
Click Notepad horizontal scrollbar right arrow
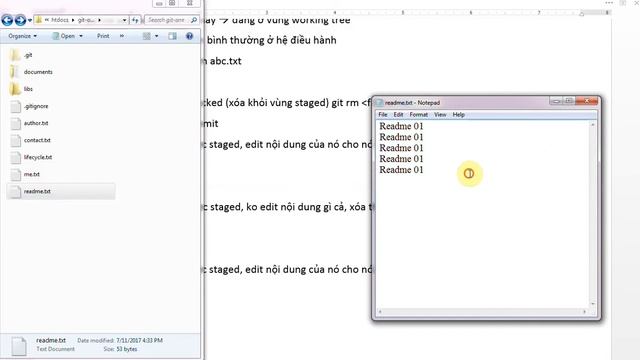click(585, 312)
